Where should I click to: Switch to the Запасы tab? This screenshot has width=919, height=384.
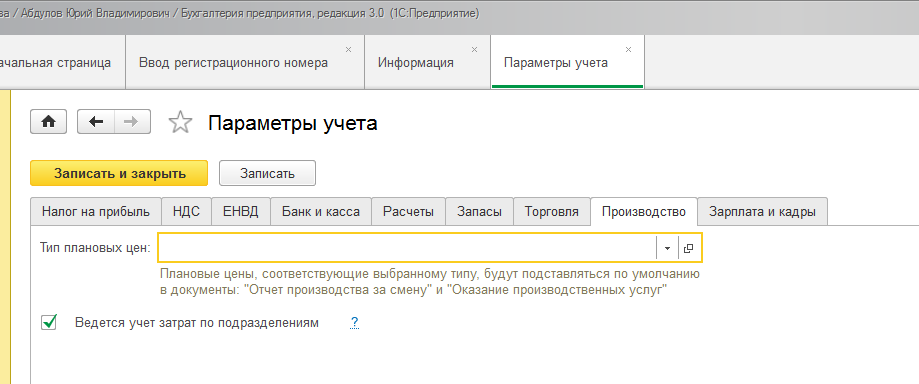479,212
